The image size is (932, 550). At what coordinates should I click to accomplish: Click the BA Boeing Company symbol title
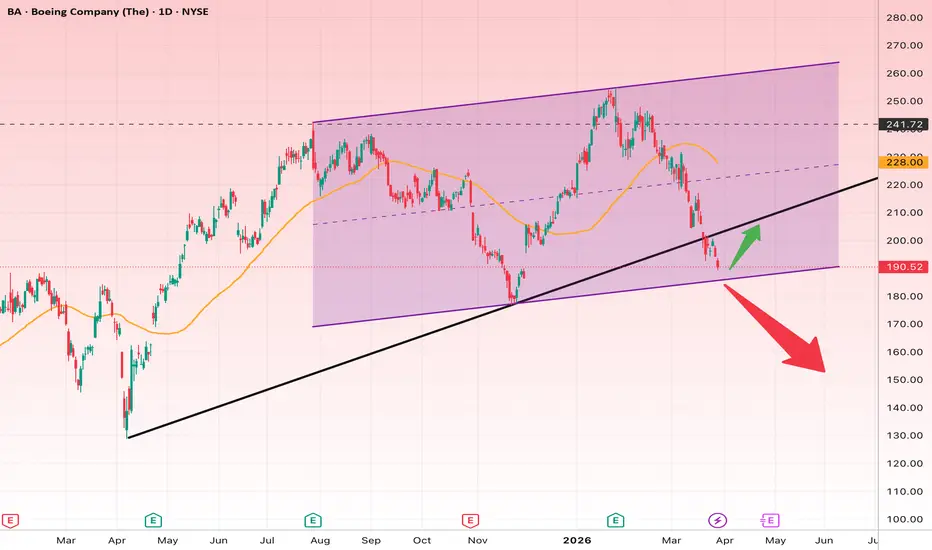(108, 11)
